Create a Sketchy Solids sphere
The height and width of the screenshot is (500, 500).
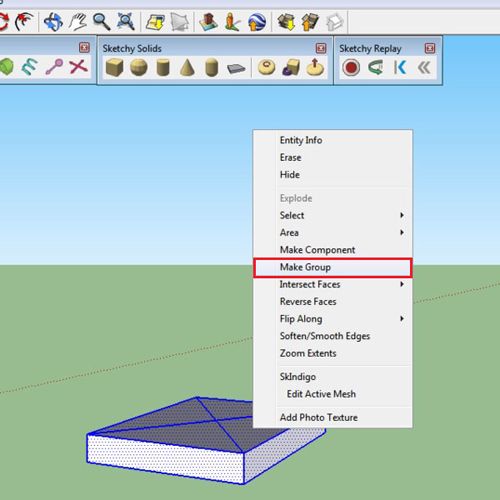click(139, 67)
